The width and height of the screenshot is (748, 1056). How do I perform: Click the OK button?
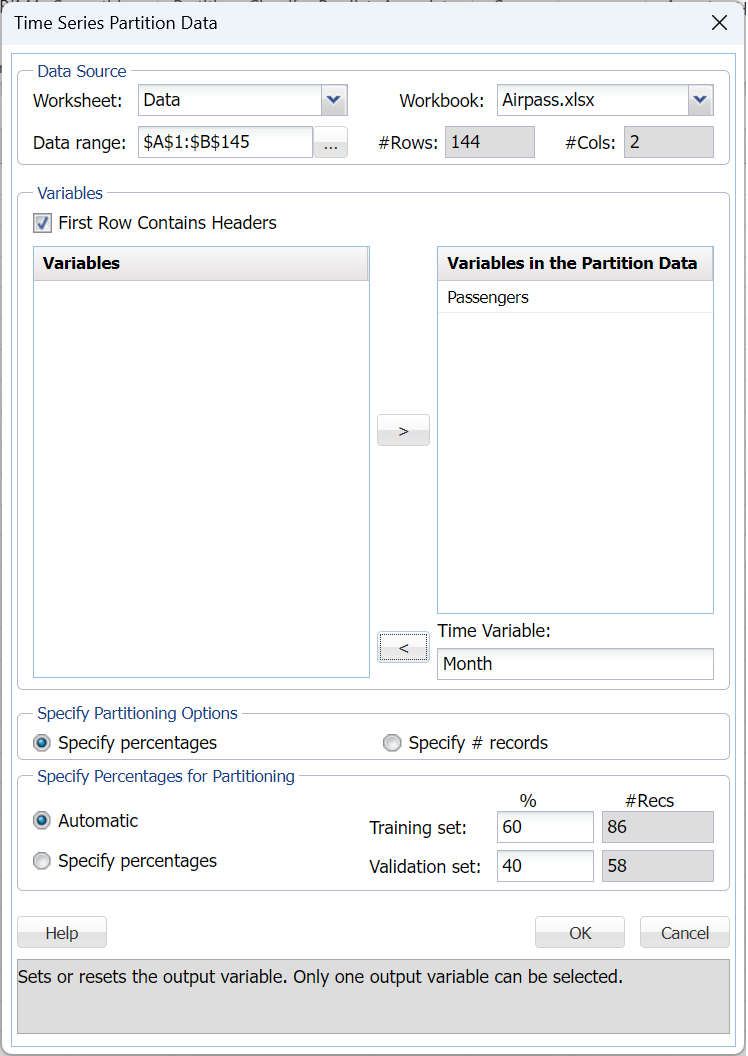580,933
